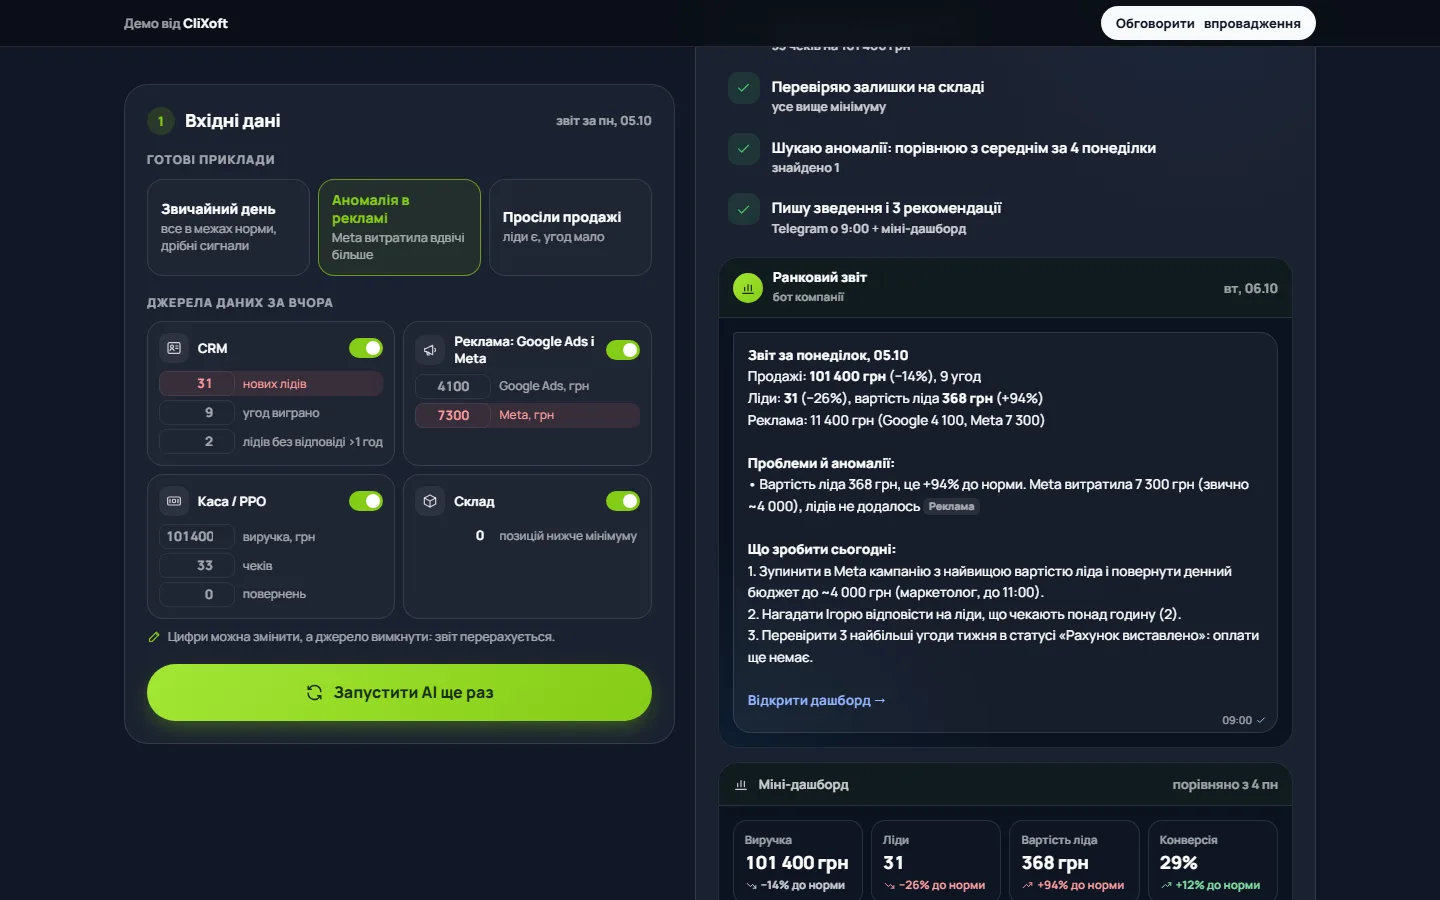Click the trend arrow under Виручка

click(751, 886)
